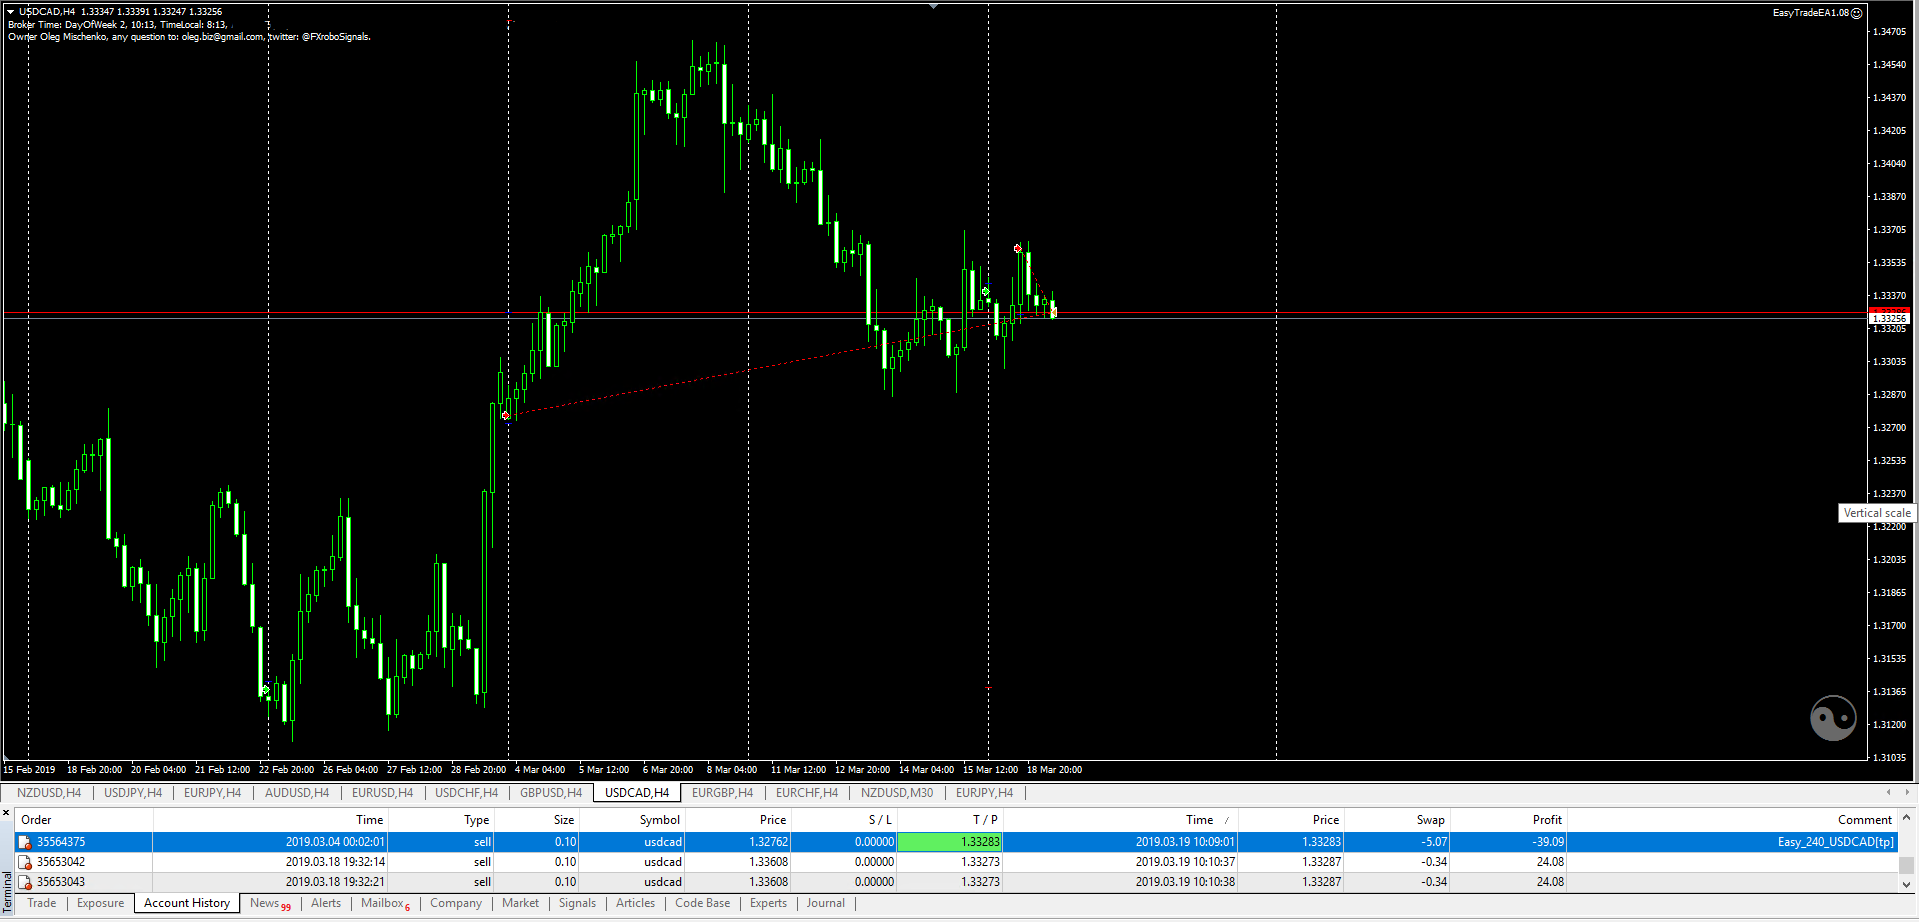Click the EasyTradeEA smiley face icon

coord(1857,13)
